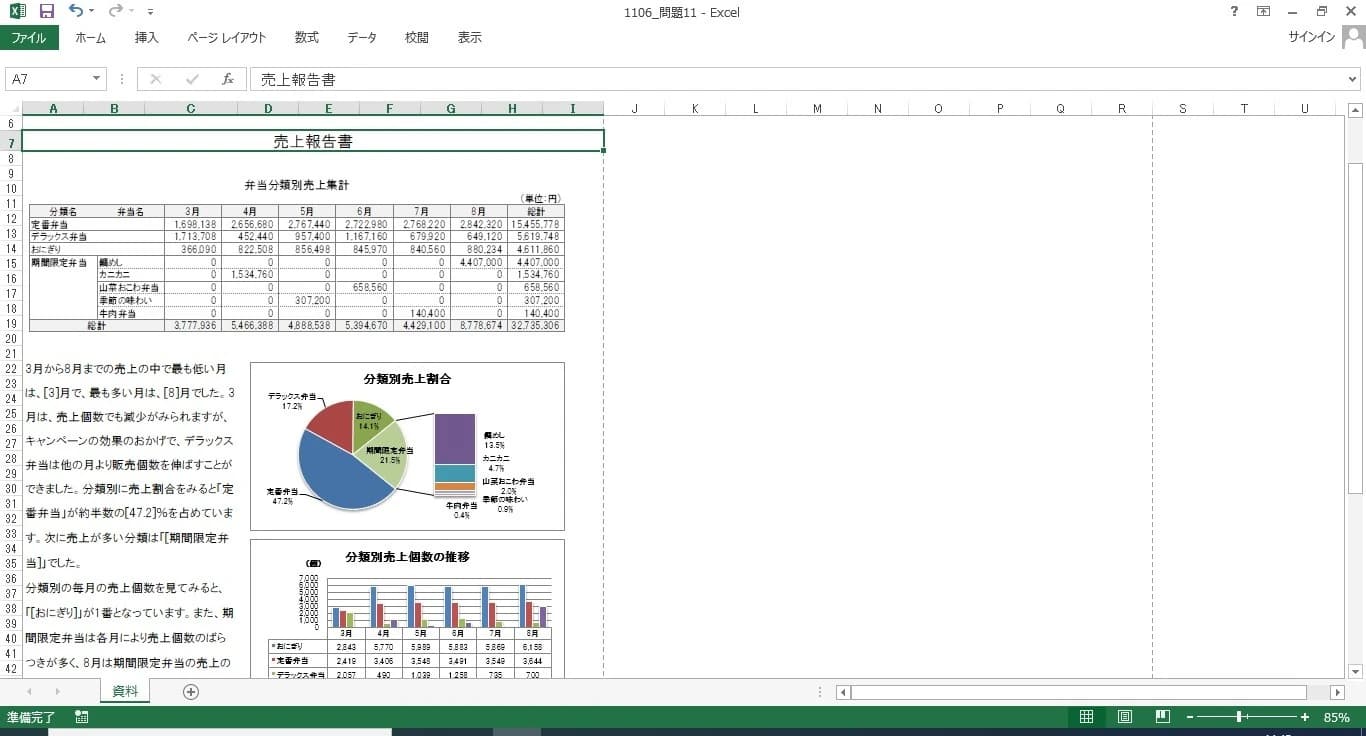Click the Insert Function fx icon
Viewport: 1366px width, 736px height.
coord(228,79)
